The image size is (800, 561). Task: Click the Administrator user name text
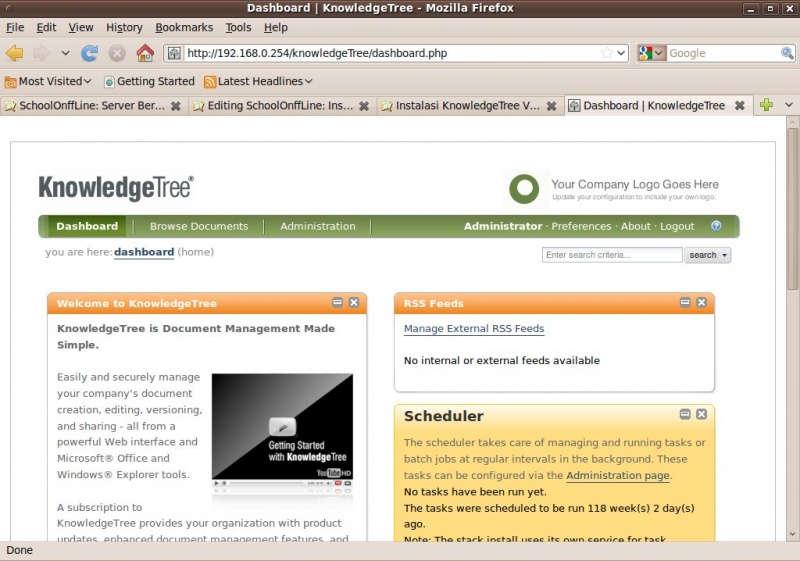503,226
